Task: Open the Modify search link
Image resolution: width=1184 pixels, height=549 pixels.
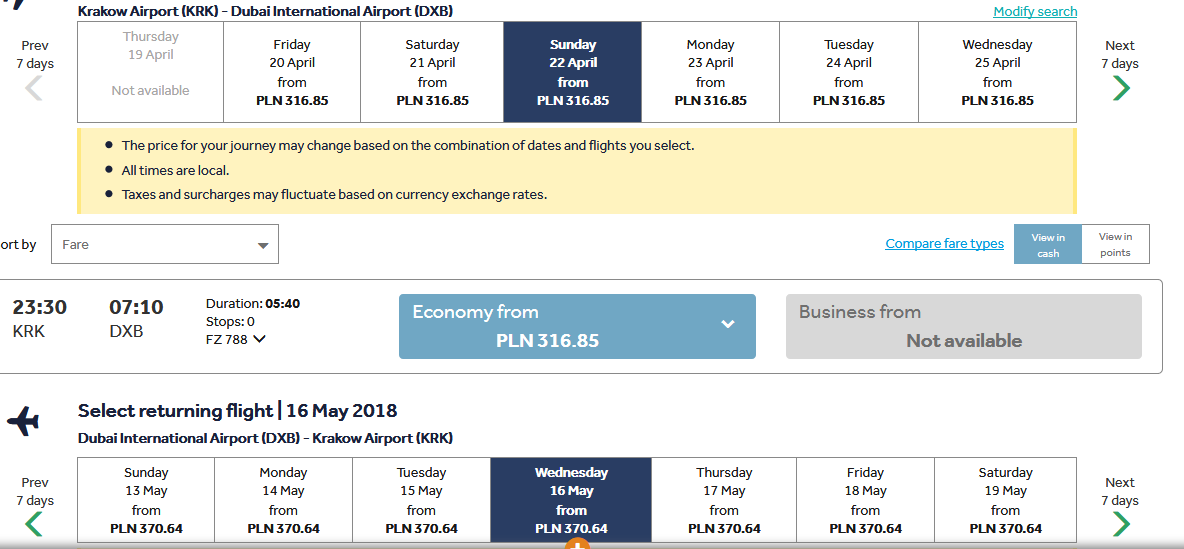Action: (1035, 11)
